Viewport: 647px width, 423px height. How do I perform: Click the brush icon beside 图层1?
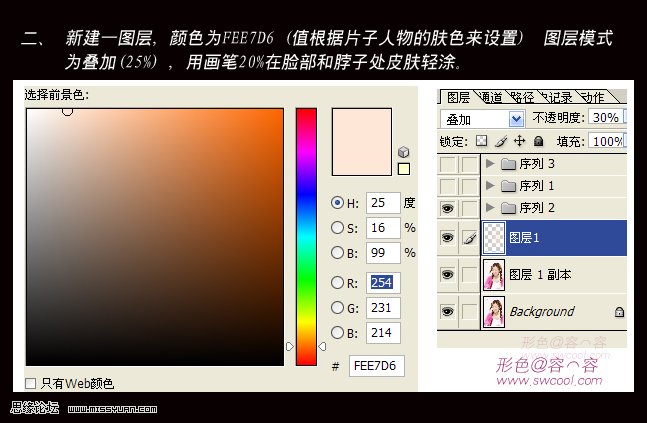pos(468,237)
